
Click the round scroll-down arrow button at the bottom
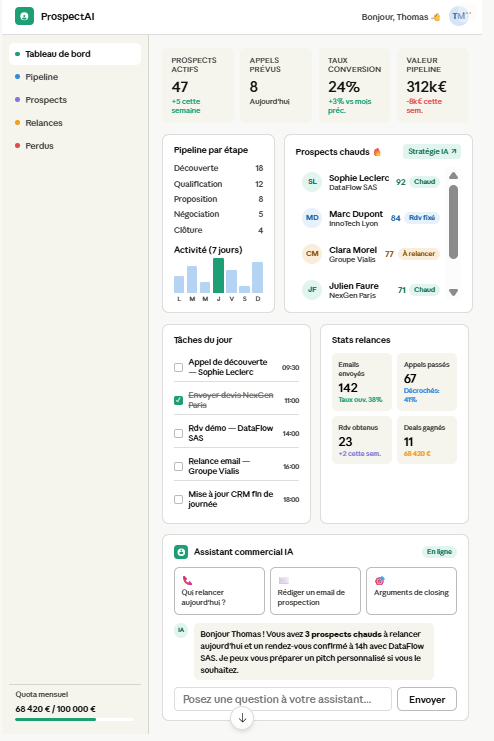pos(242,718)
